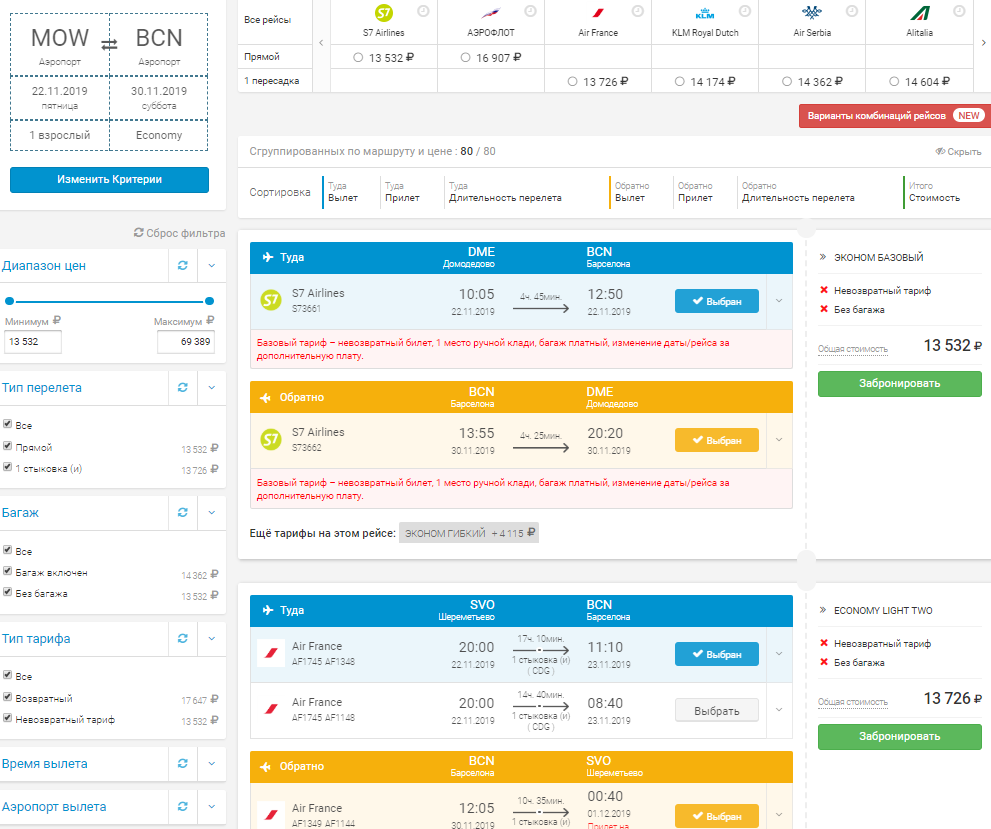
Task: Collapse the Багаж filter section
Action: 212,512
